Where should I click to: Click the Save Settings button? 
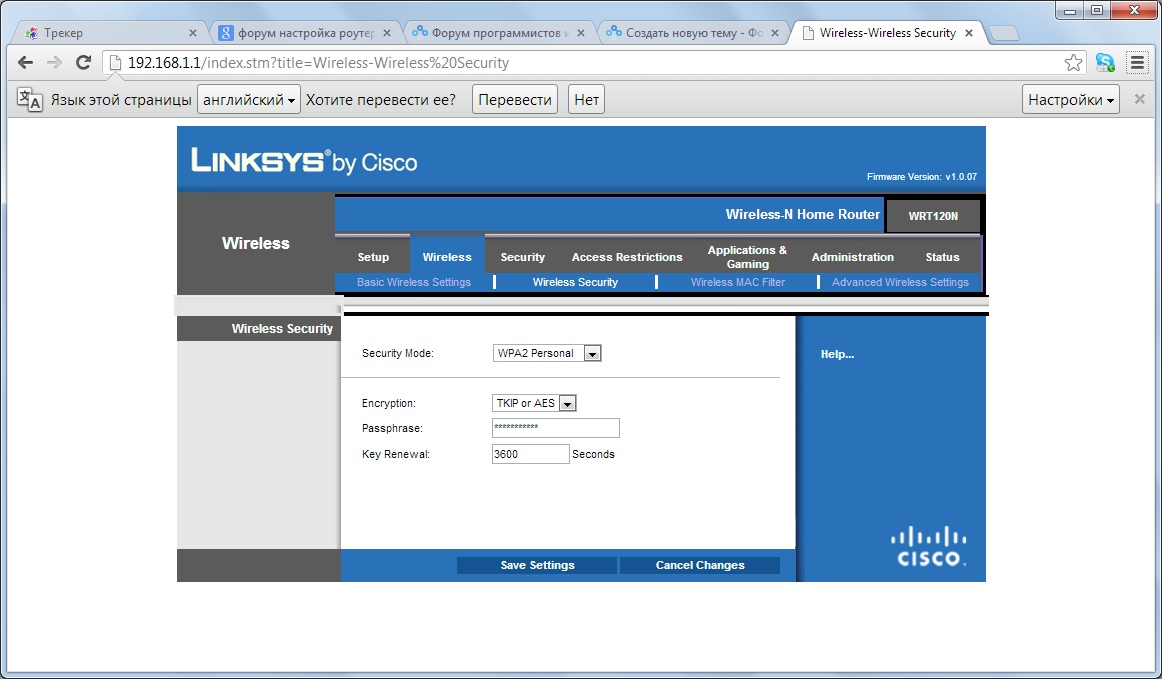(x=537, y=565)
